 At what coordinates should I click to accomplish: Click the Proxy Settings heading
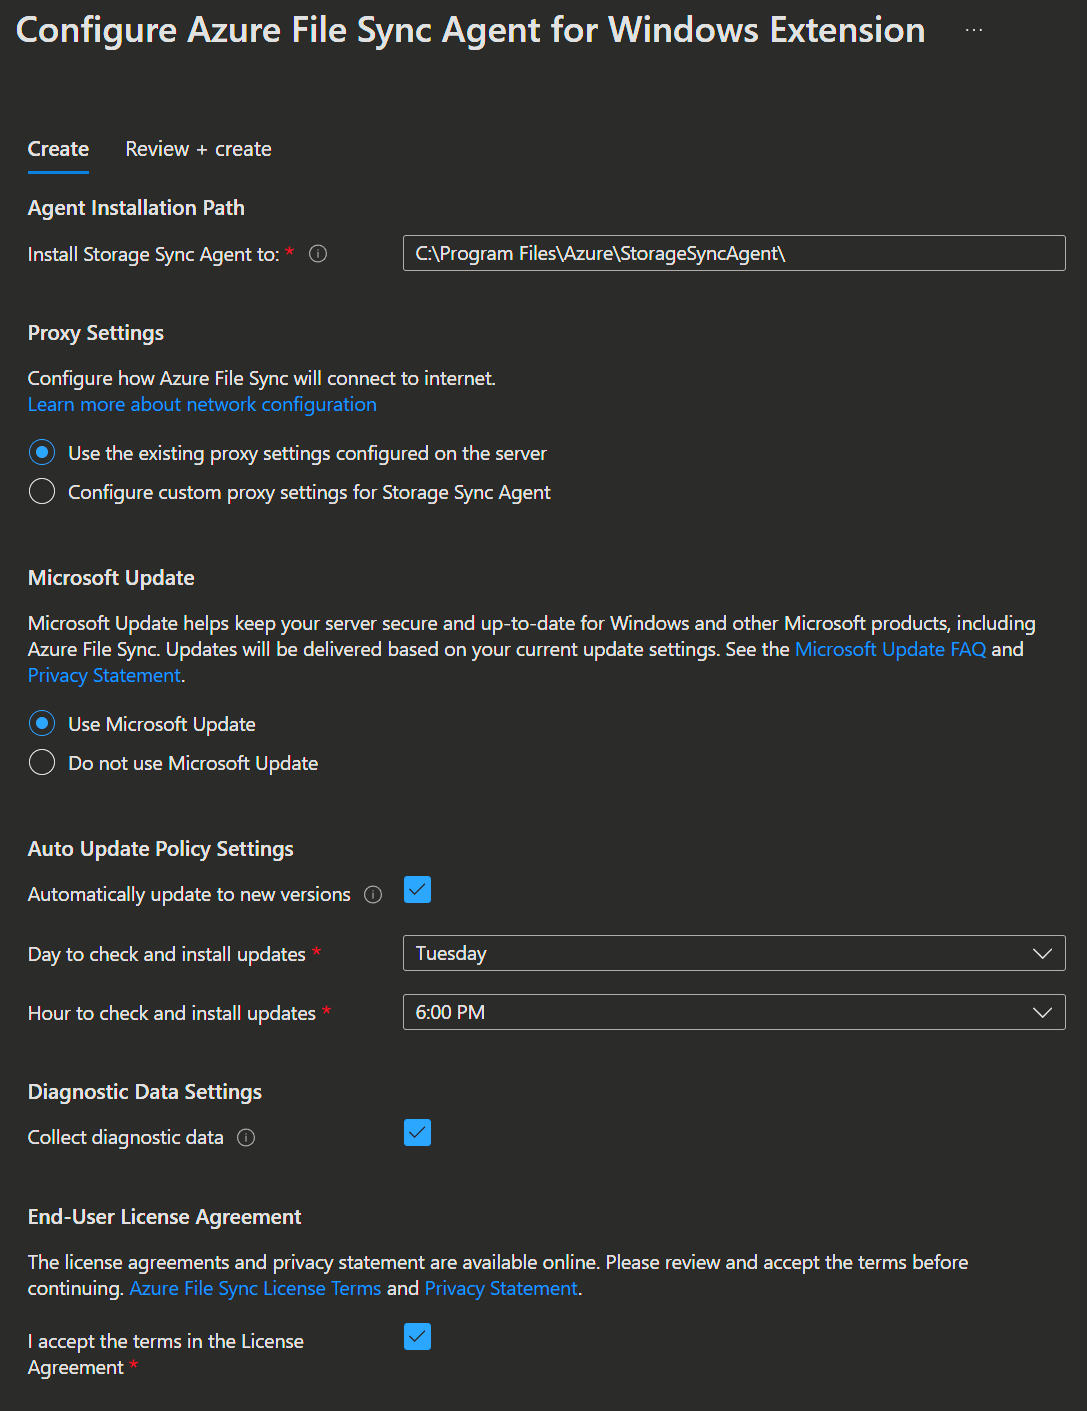(96, 333)
